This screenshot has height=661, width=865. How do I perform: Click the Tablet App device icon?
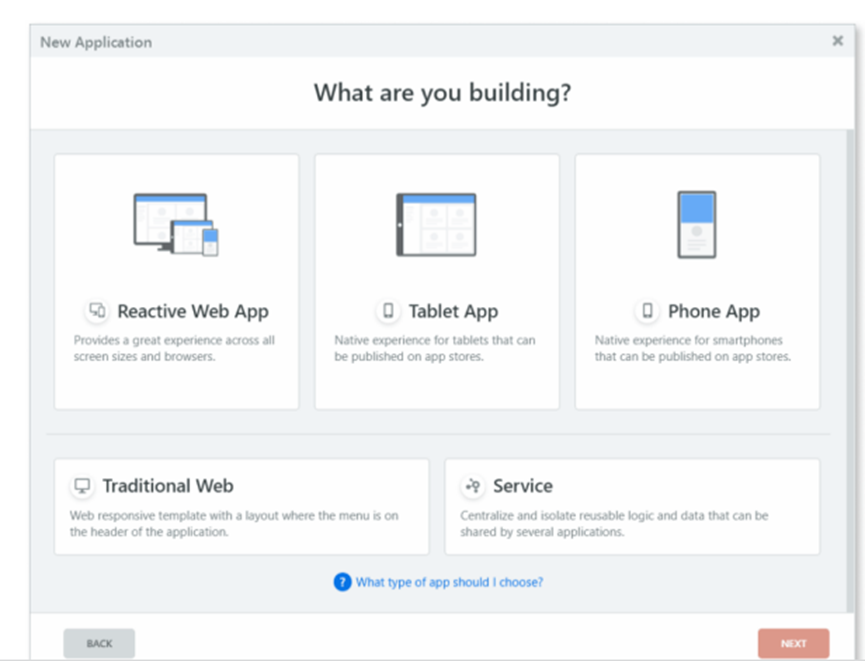coord(389,311)
